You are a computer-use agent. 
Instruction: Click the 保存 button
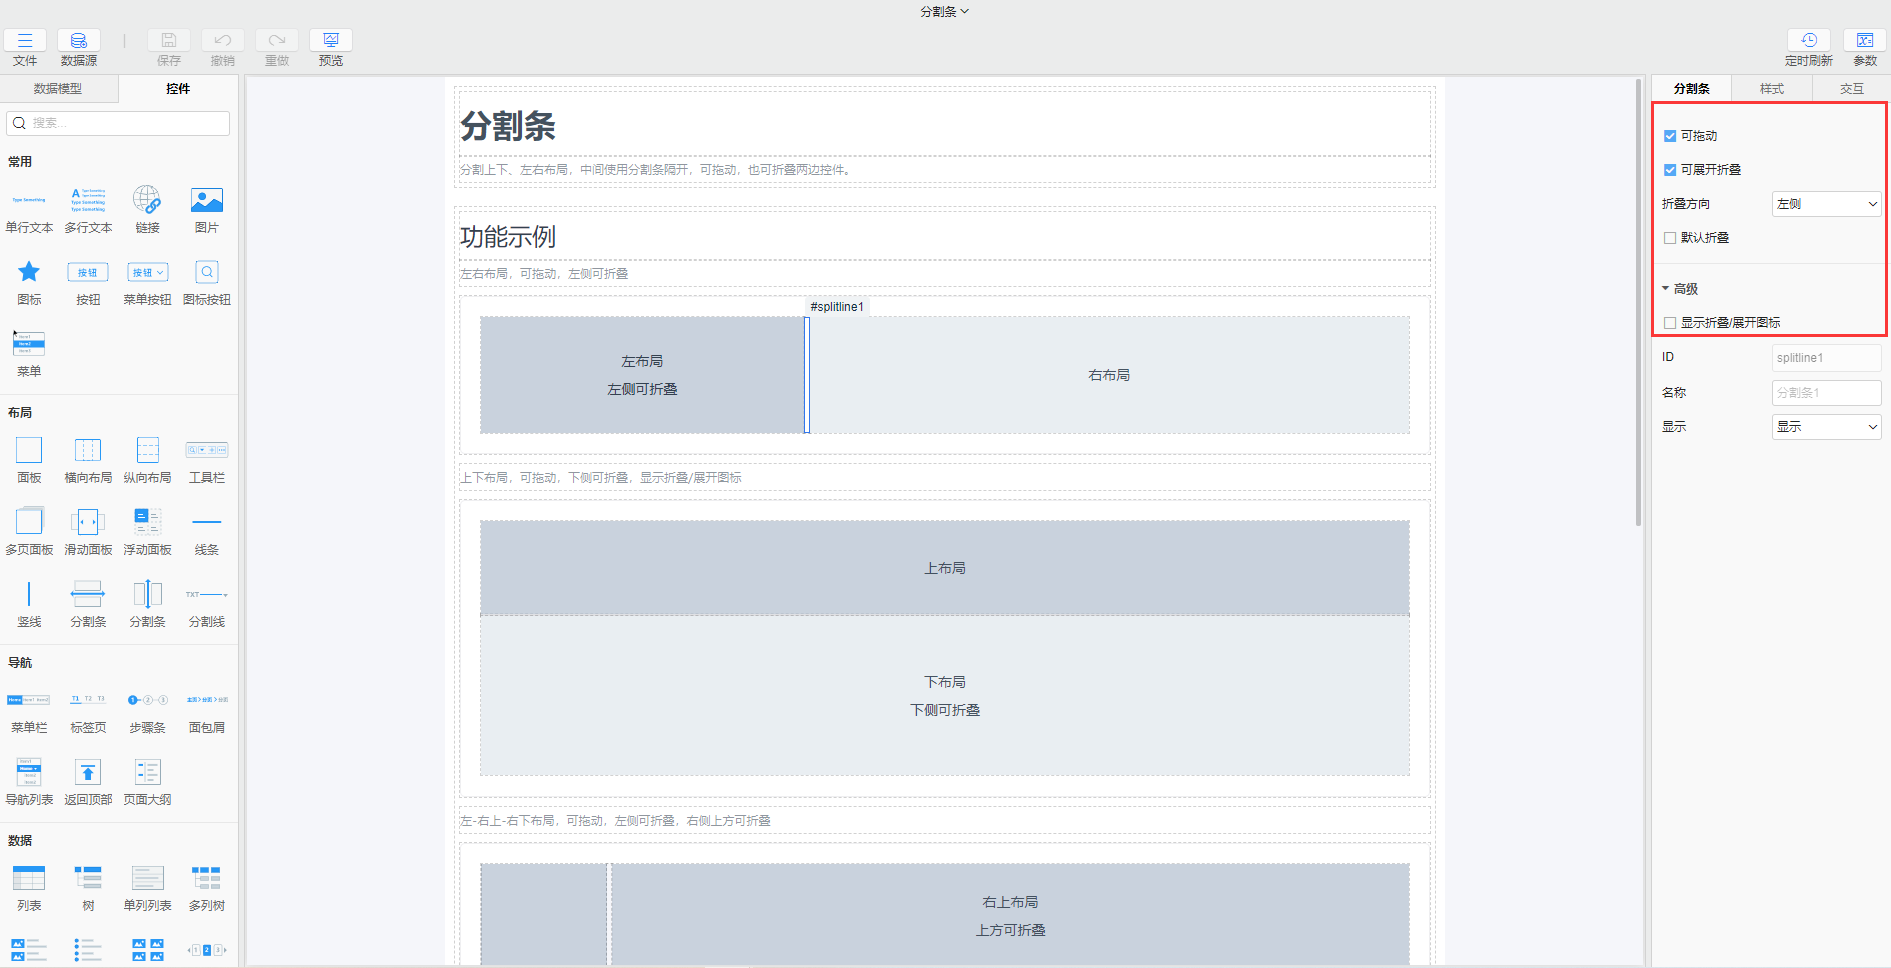tap(168, 45)
